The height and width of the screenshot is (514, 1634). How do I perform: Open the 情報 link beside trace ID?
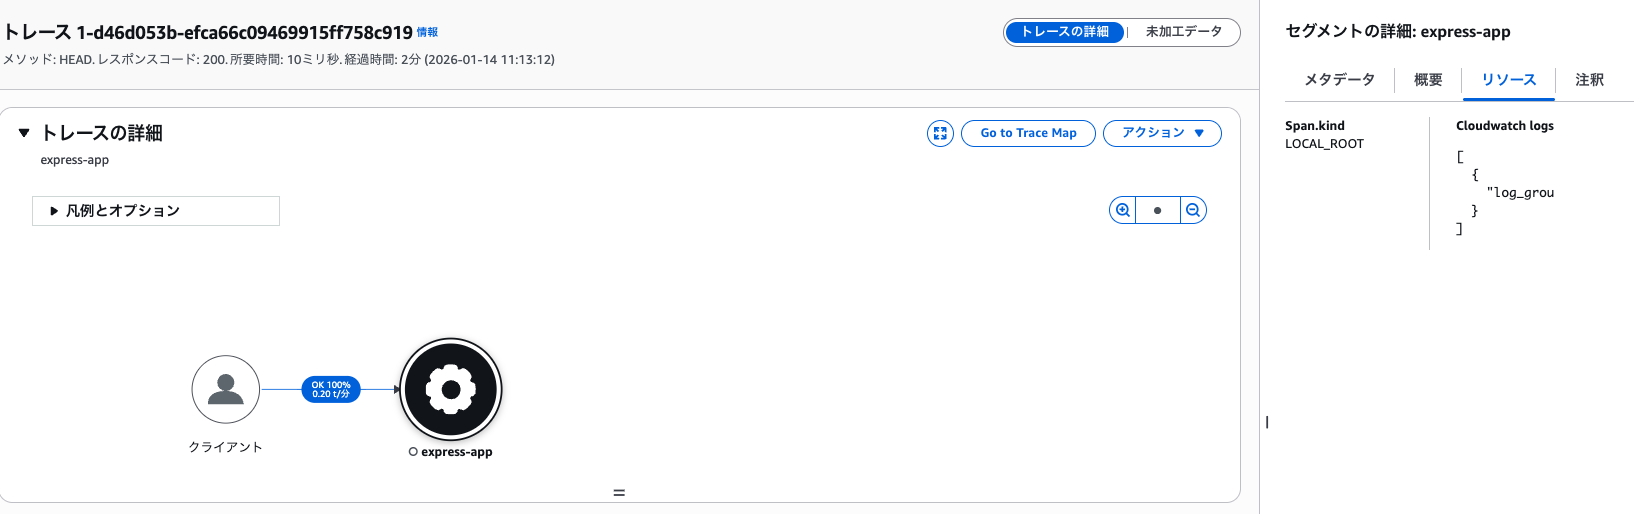coord(427,33)
